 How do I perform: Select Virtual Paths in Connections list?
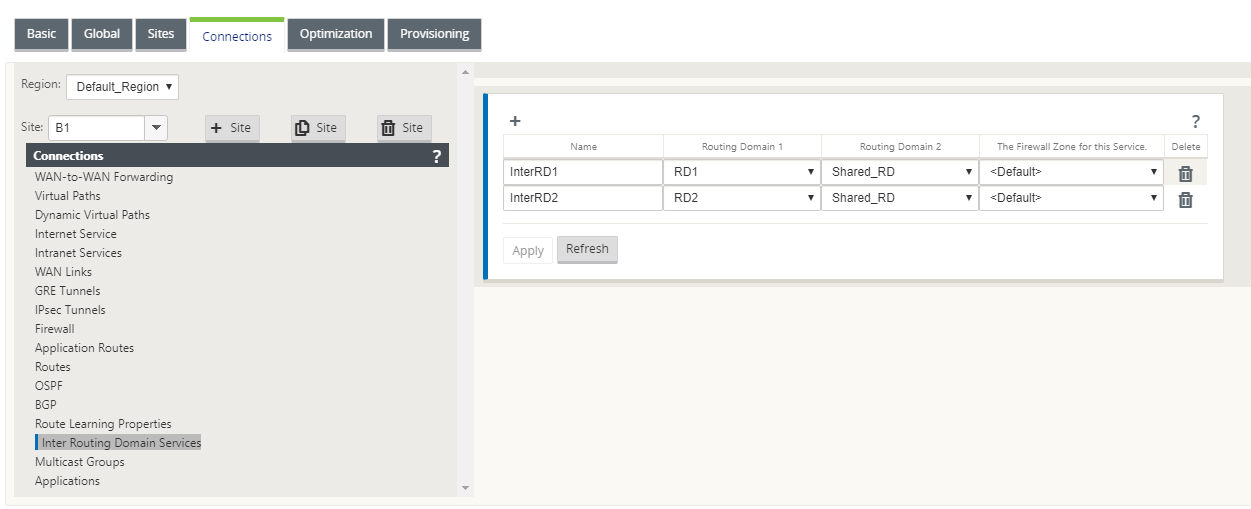tap(68, 196)
